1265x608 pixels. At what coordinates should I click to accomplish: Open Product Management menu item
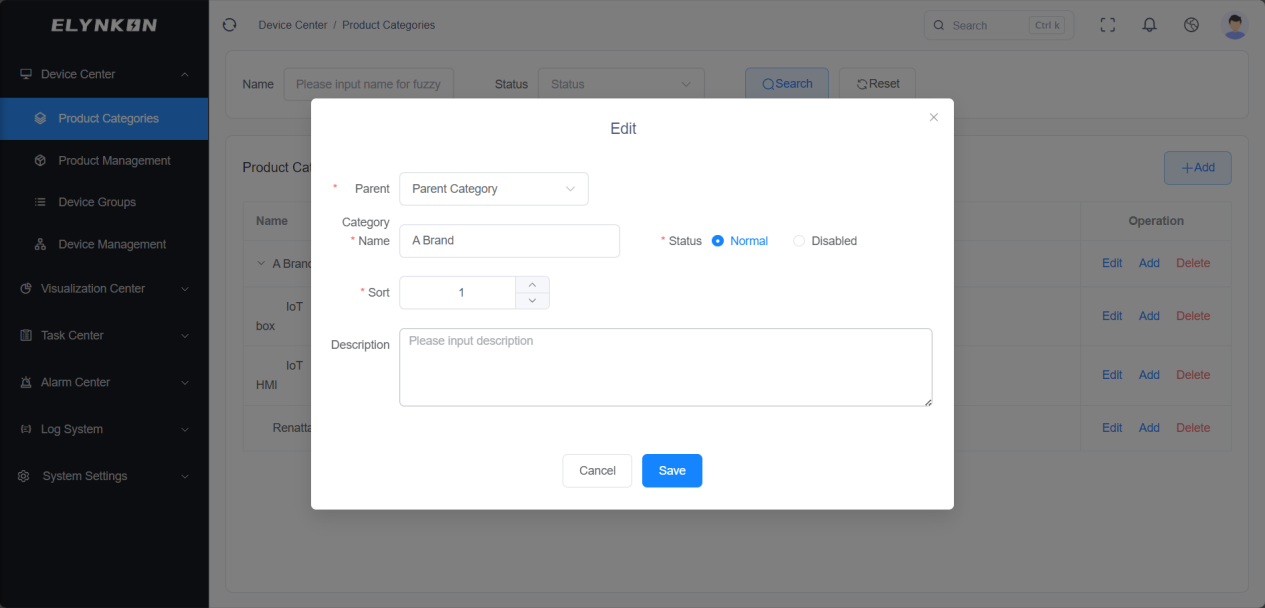point(104,160)
